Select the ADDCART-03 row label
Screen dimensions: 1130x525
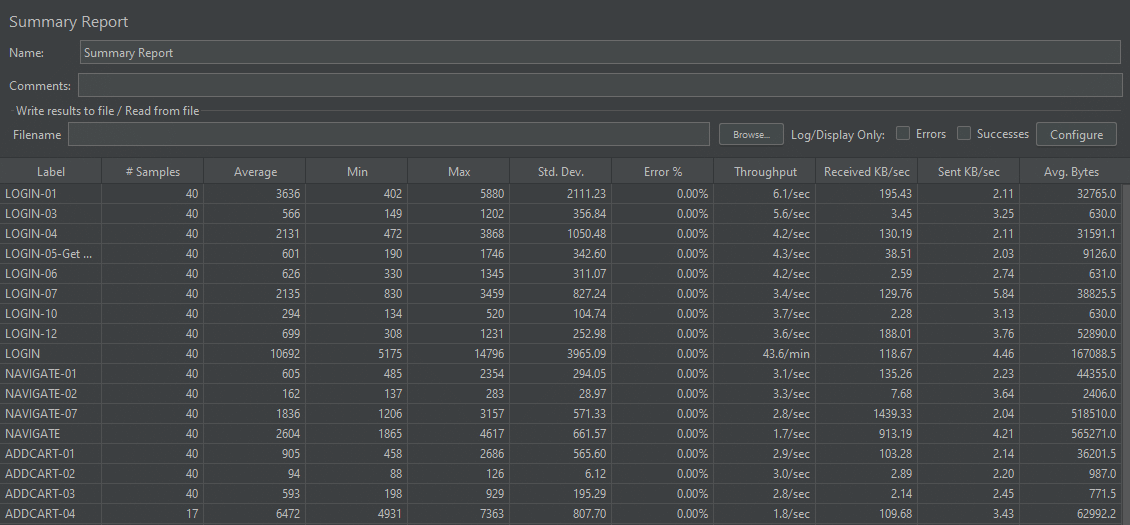pos(40,494)
